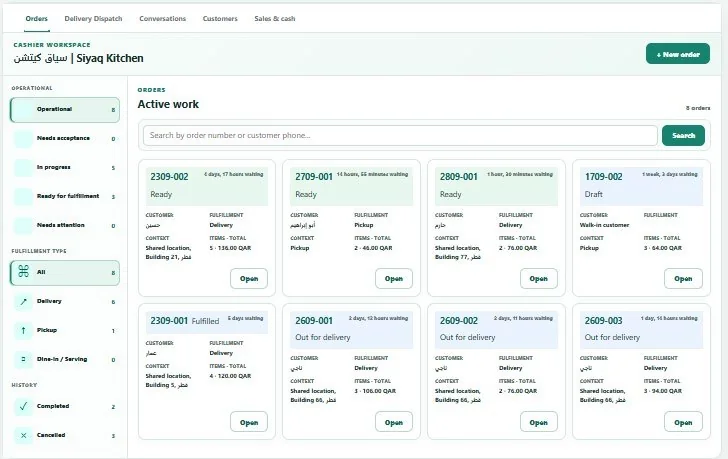The image size is (728, 459).
Task: Open Completed history checkmark icon
Action: [23, 407]
